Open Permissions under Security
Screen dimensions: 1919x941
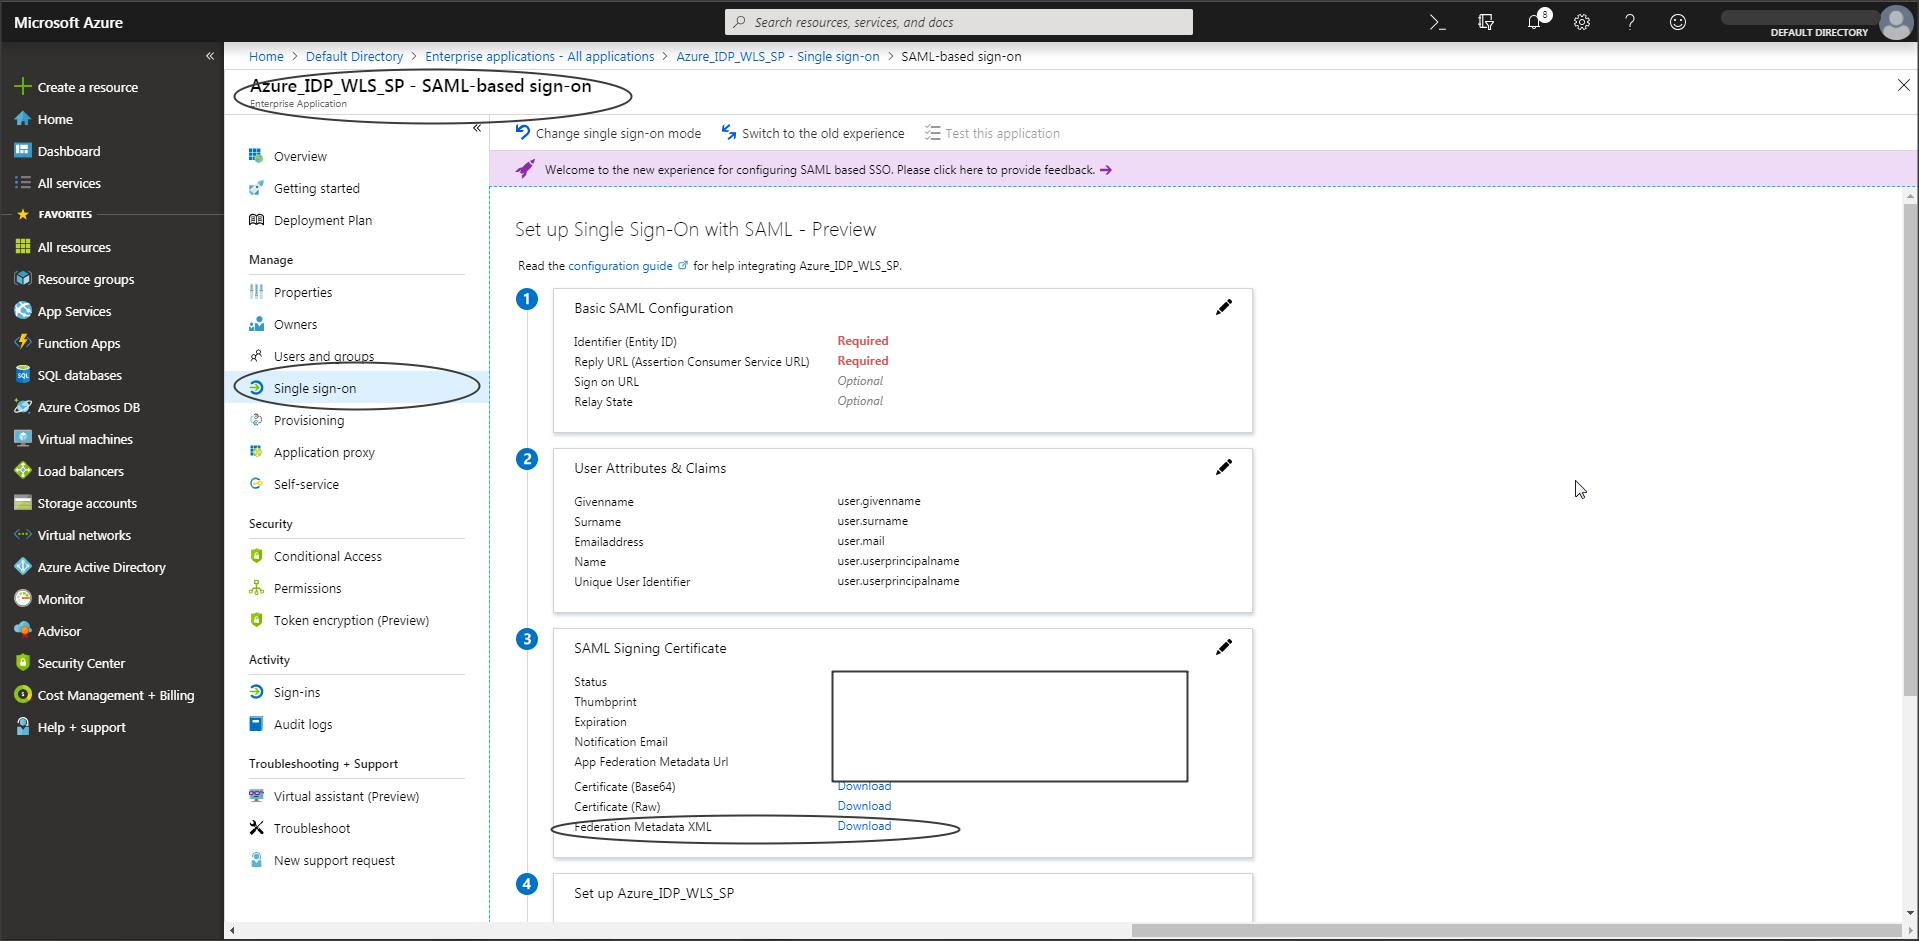pyautogui.click(x=307, y=588)
